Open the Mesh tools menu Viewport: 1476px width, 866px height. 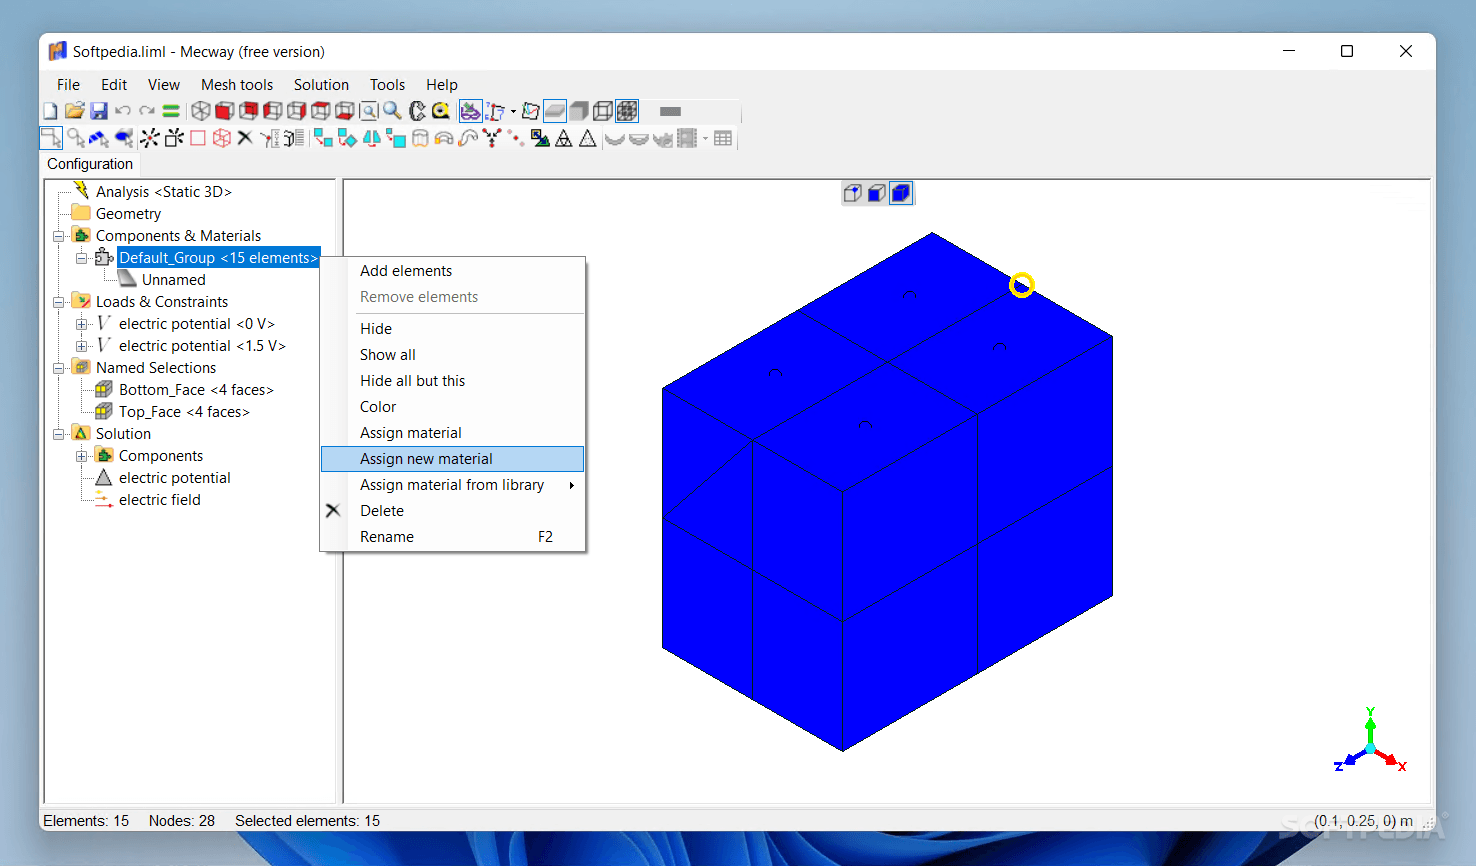(236, 84)
